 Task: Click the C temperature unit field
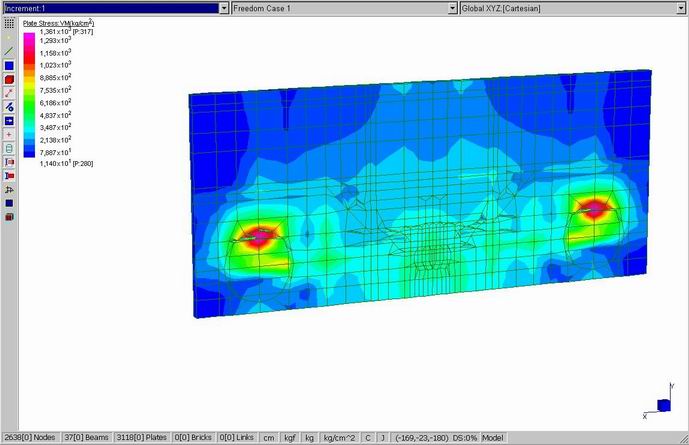[x=368, y=438]
